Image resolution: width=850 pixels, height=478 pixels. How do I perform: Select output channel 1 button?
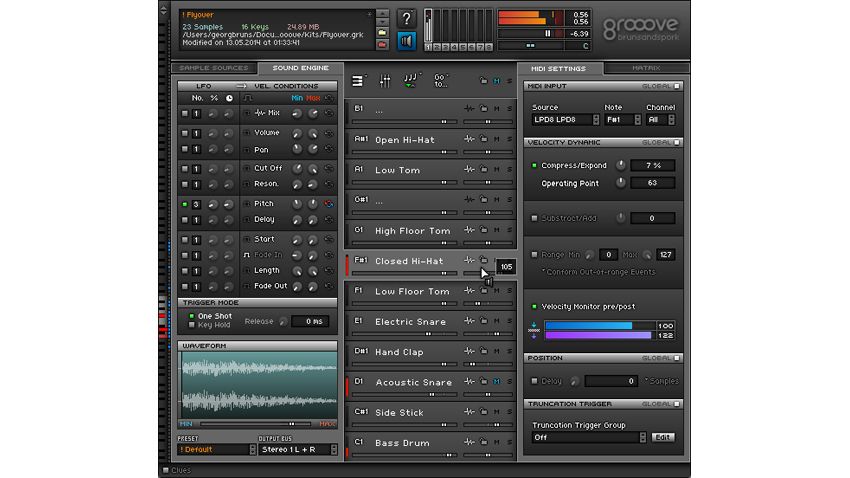point(428,47)
